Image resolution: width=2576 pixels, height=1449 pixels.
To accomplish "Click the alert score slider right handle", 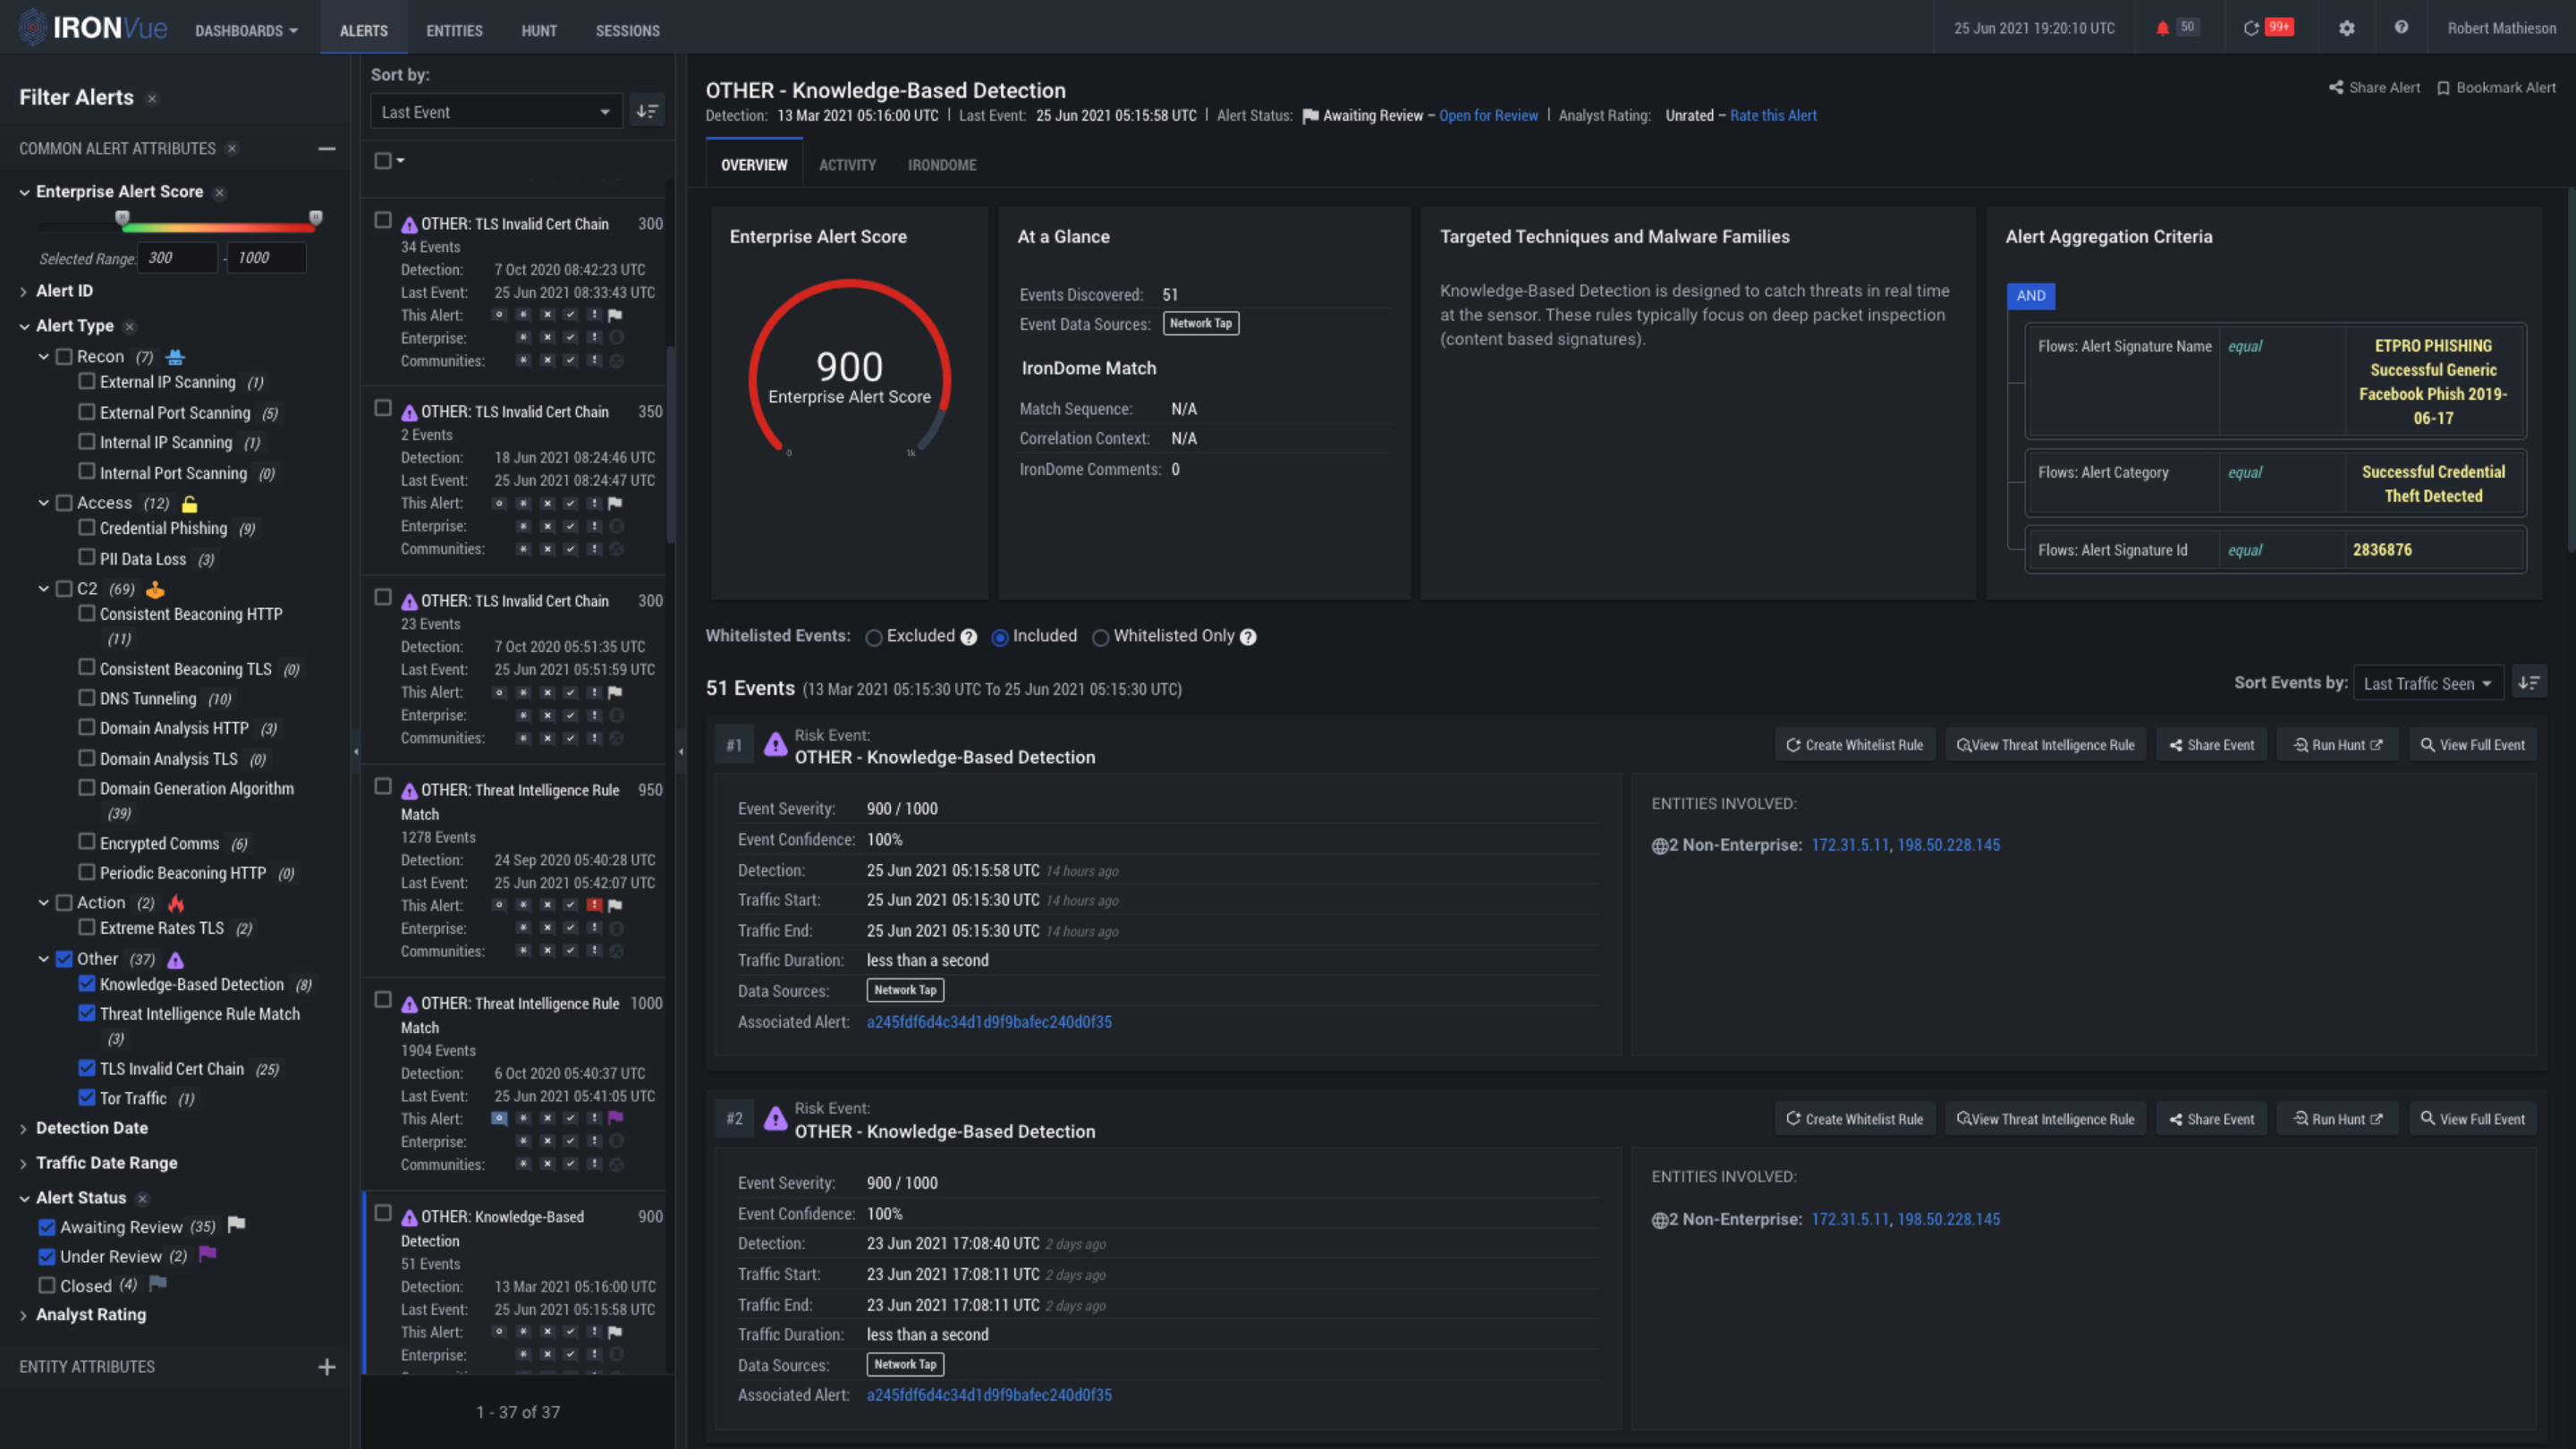I will (x=316, y=218).
